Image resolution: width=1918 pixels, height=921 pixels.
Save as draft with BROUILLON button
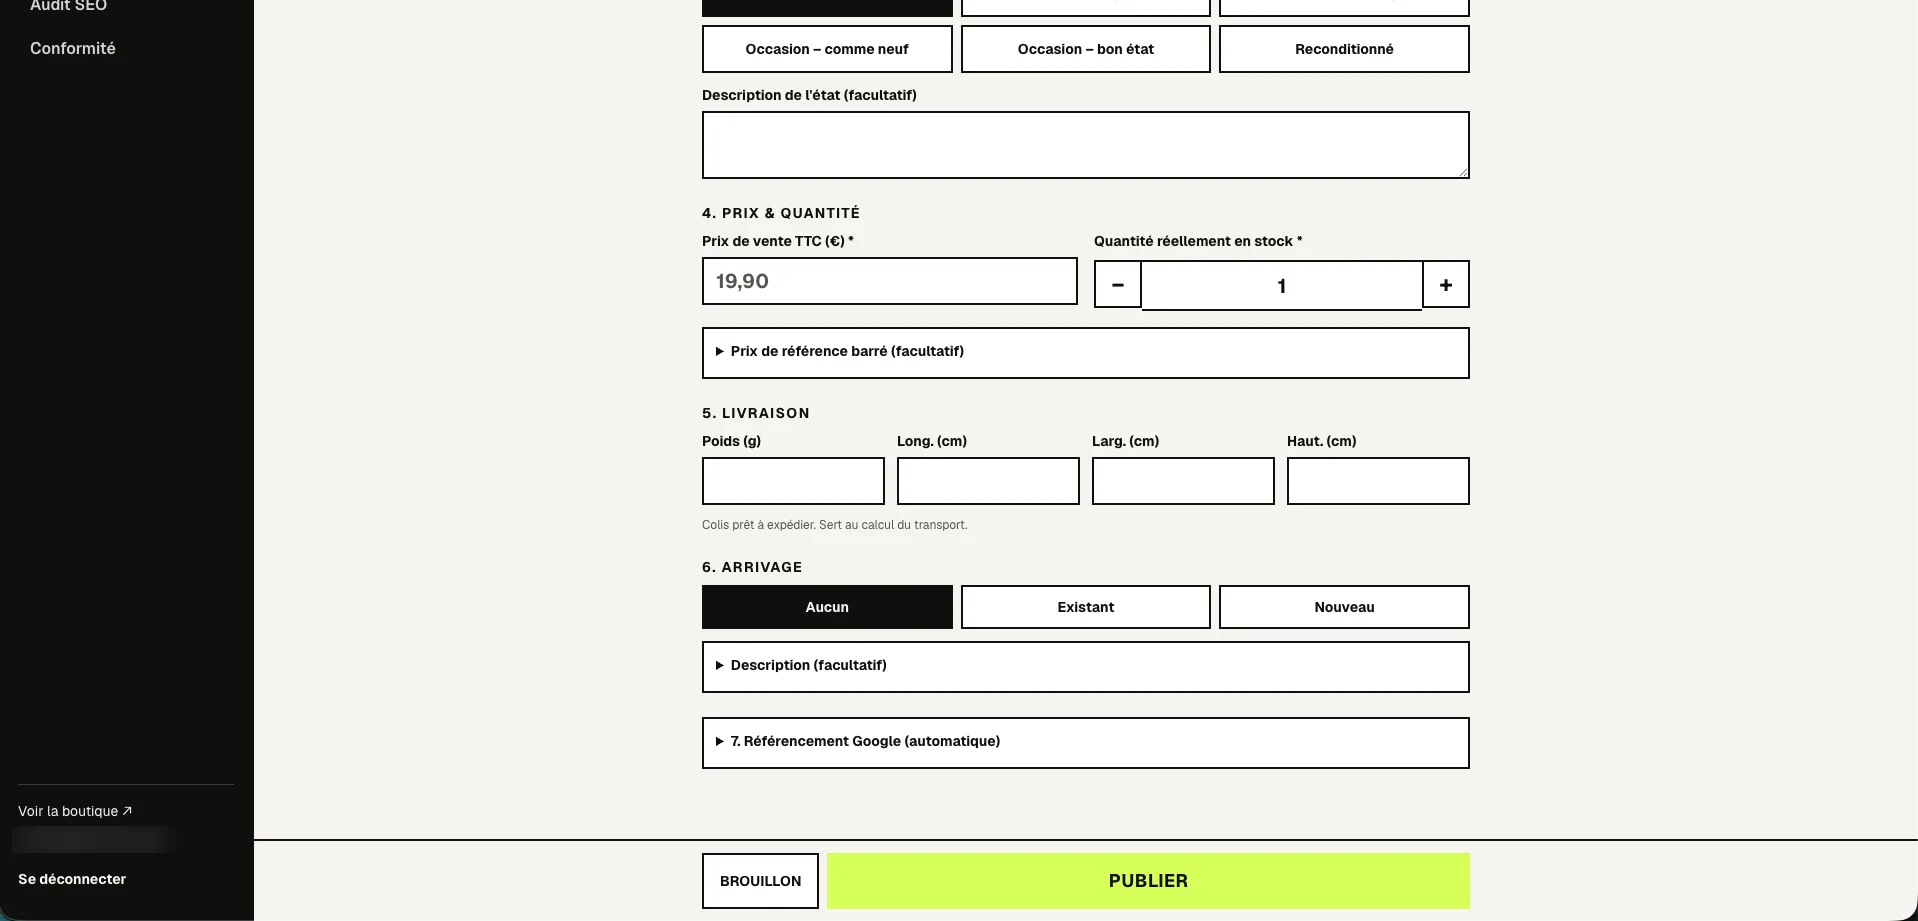pyautogui.click(x=760, y=881)
